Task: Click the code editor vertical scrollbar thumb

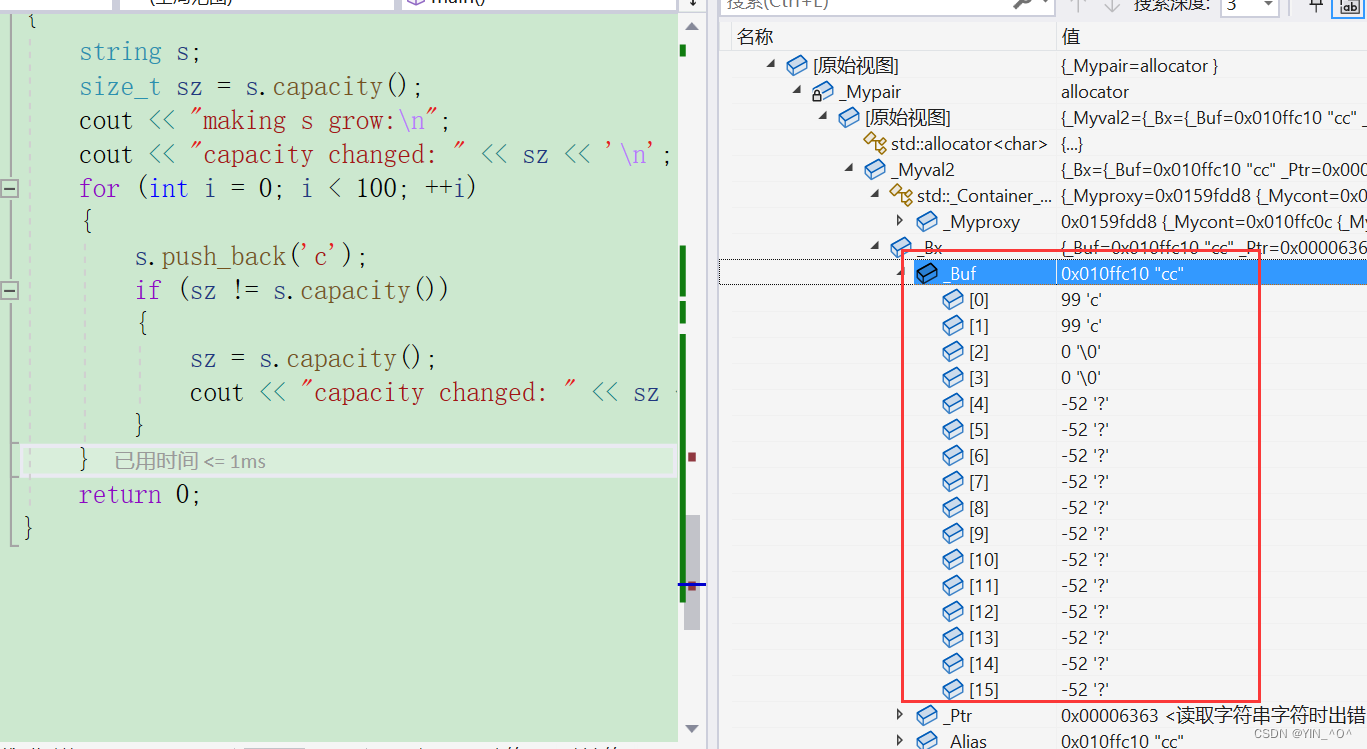Action: [x=692, y=573]
